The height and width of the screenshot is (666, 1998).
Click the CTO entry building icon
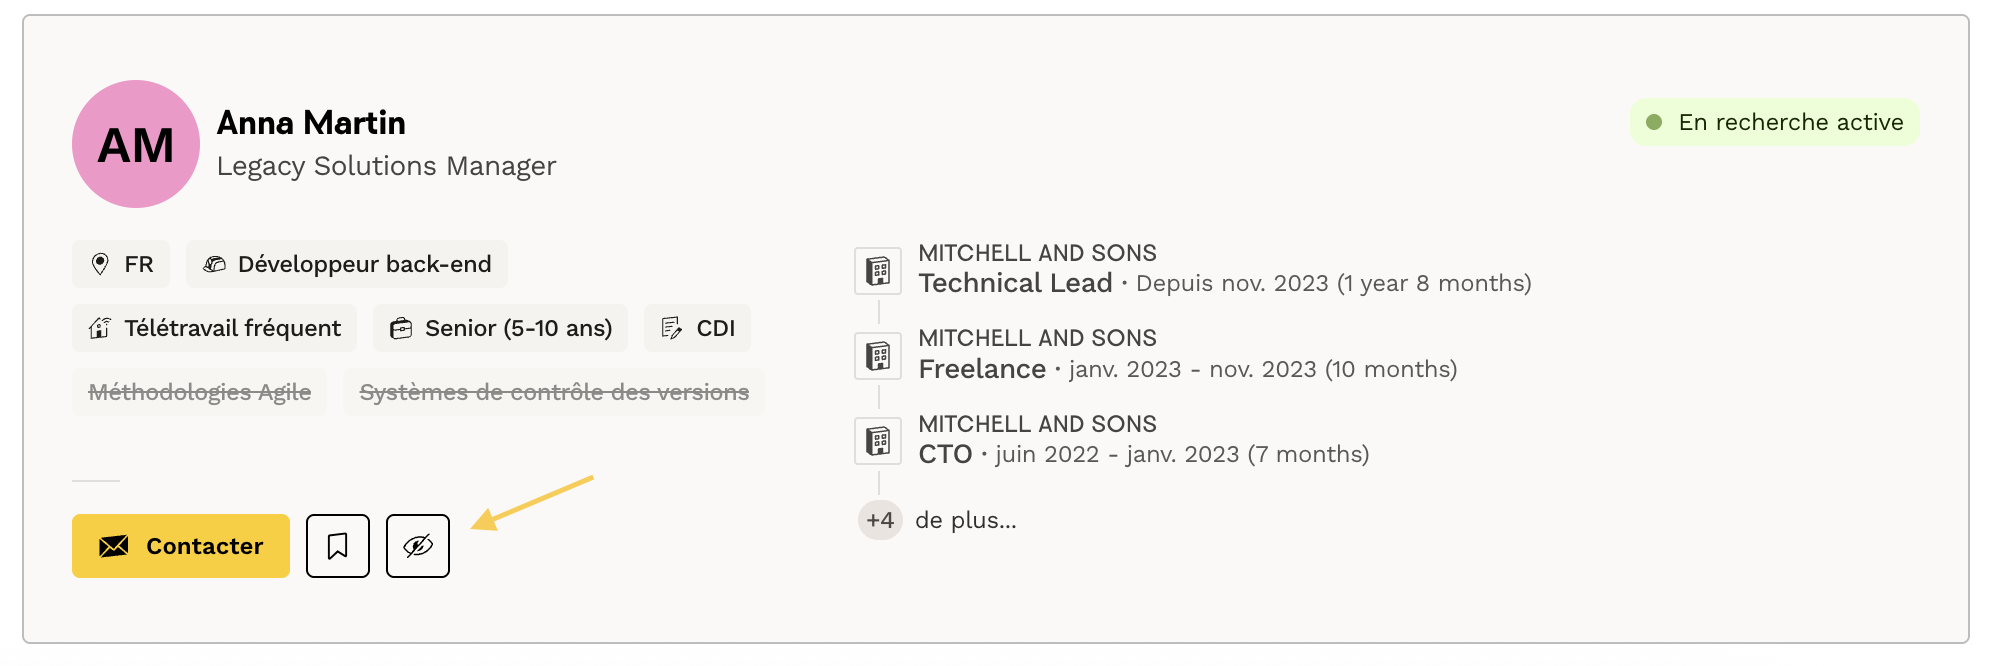tap(878, 441)
